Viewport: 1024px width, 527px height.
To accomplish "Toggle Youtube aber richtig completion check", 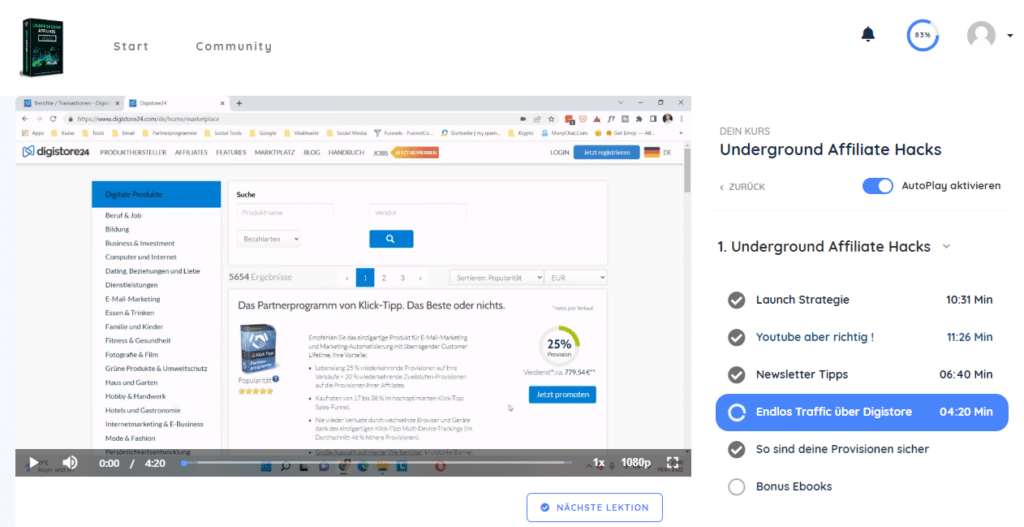I will pyautogui.click(x=736, y=337).
